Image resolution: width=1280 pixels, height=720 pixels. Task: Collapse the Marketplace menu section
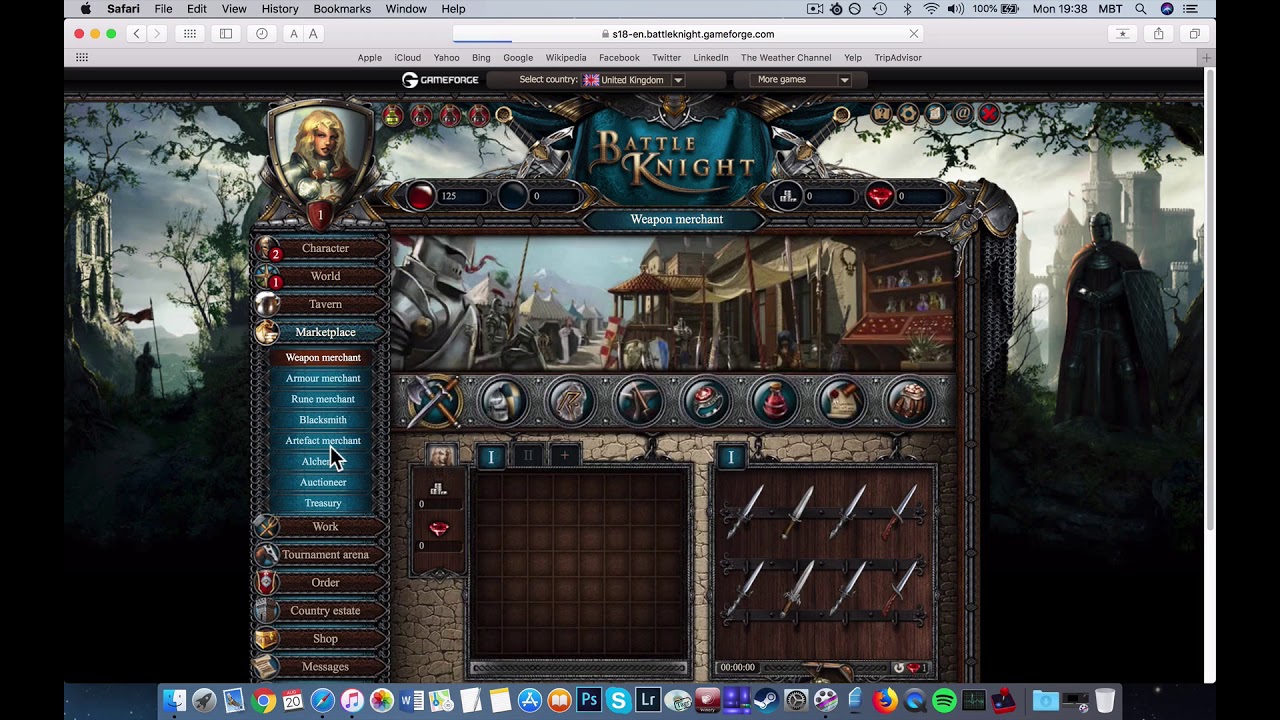(325, 332)
